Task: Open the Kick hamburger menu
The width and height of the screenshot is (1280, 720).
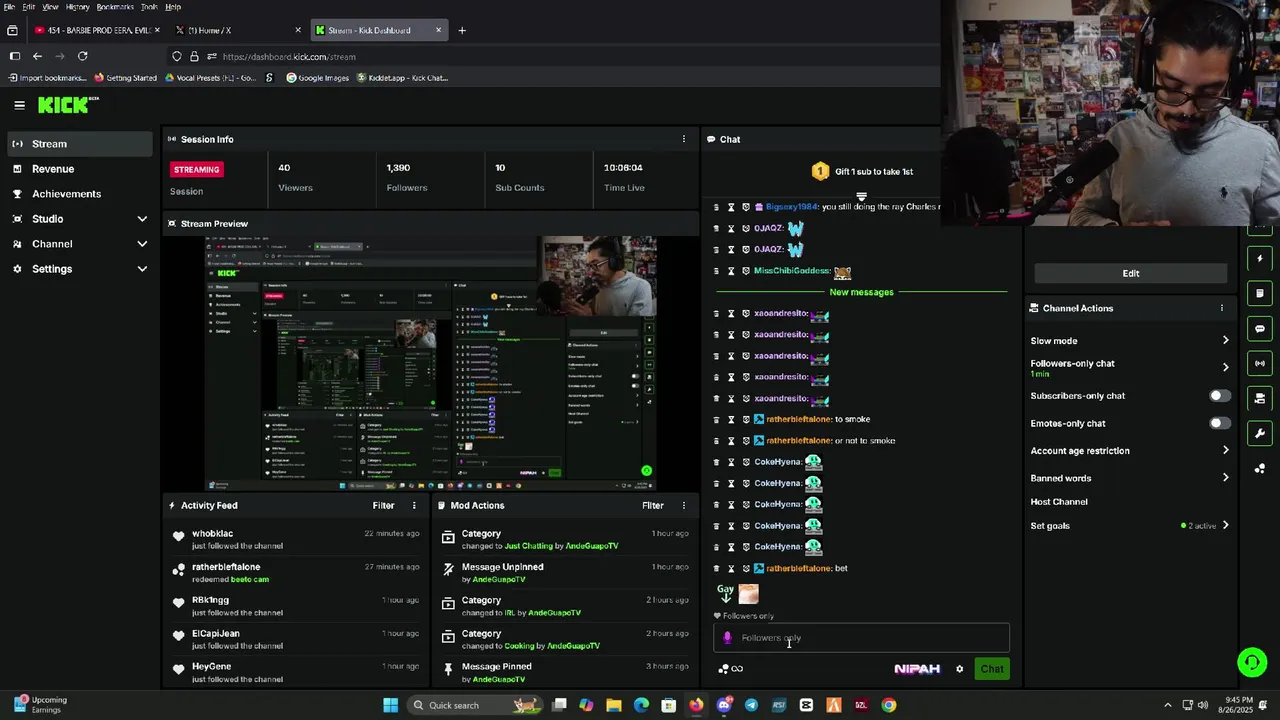Action: click(19, 105)
